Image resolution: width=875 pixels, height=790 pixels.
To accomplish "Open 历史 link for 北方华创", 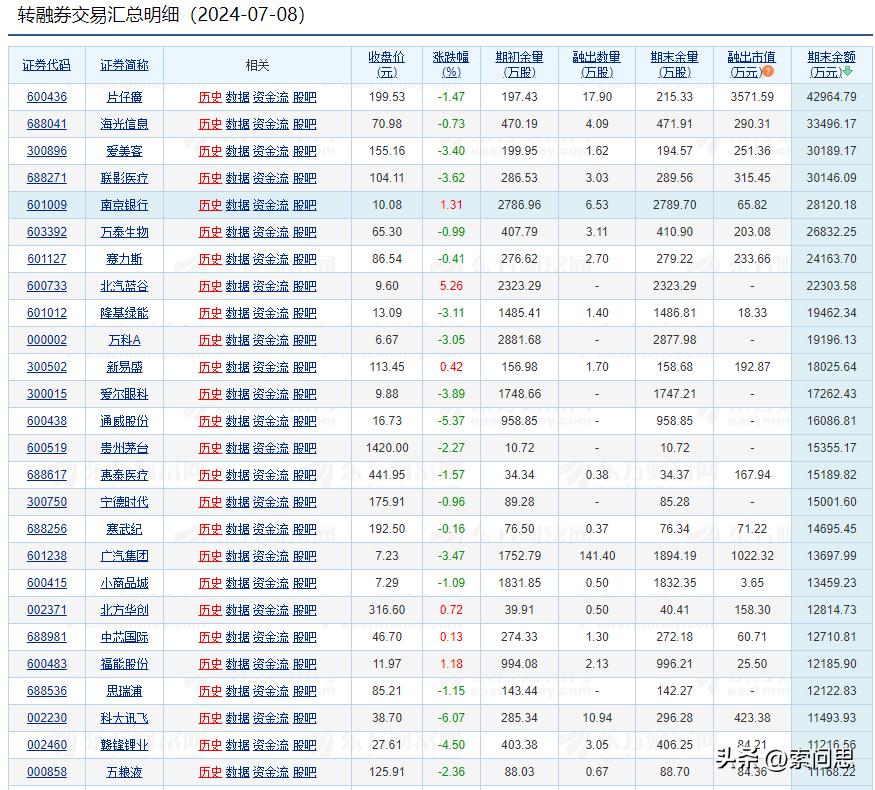I will 210,610.
